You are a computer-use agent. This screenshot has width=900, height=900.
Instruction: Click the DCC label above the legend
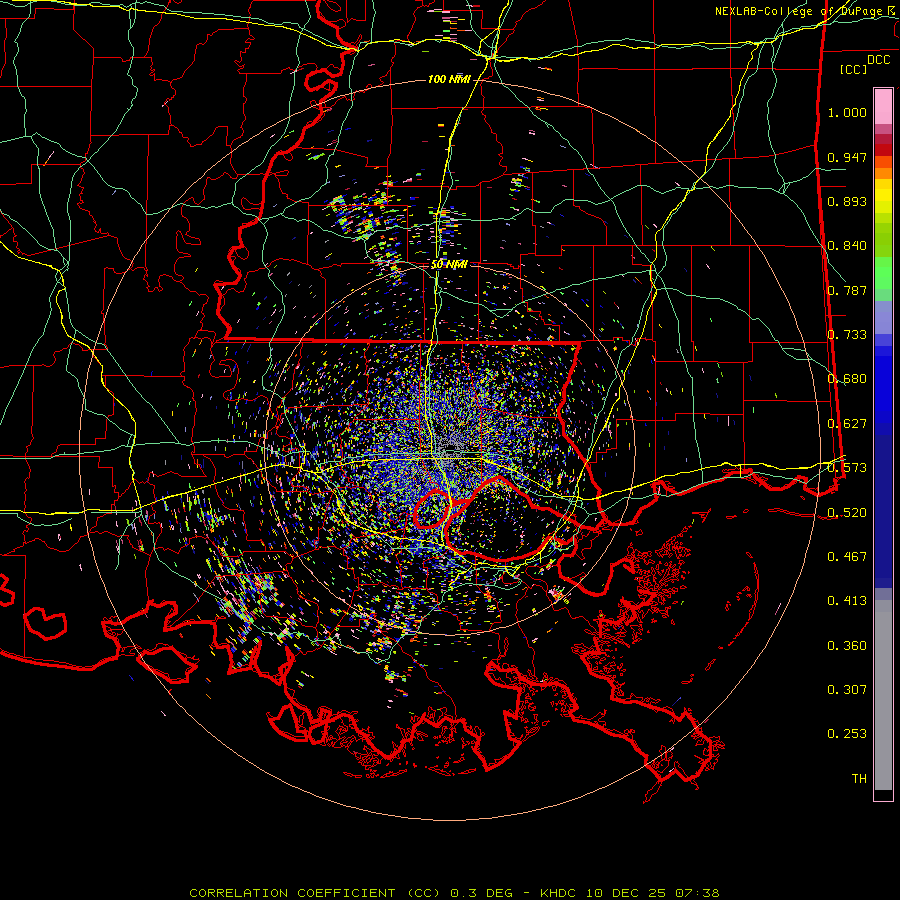click(878, 60)
